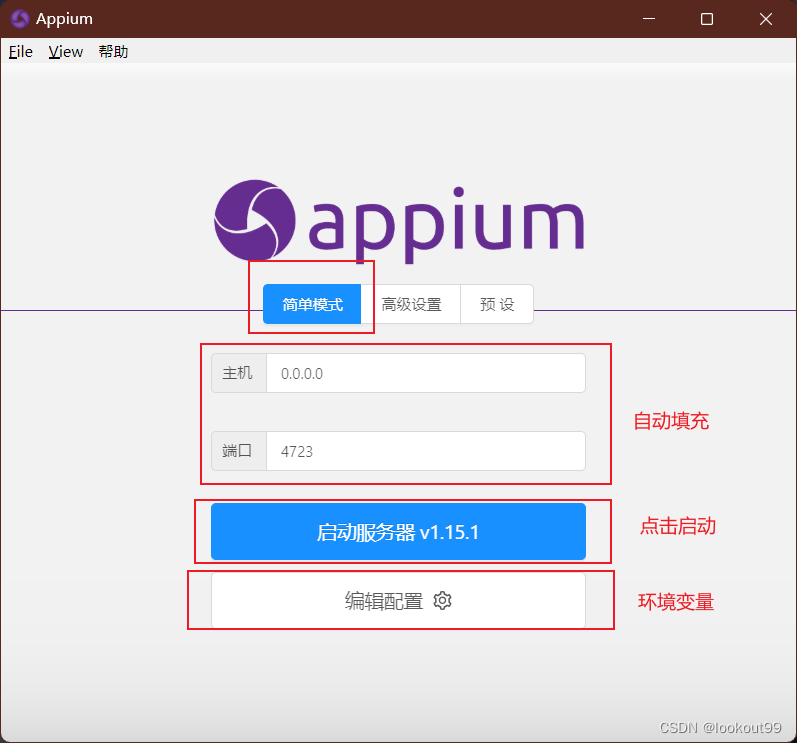Click the 主机 label

click(x=239, y=374)
